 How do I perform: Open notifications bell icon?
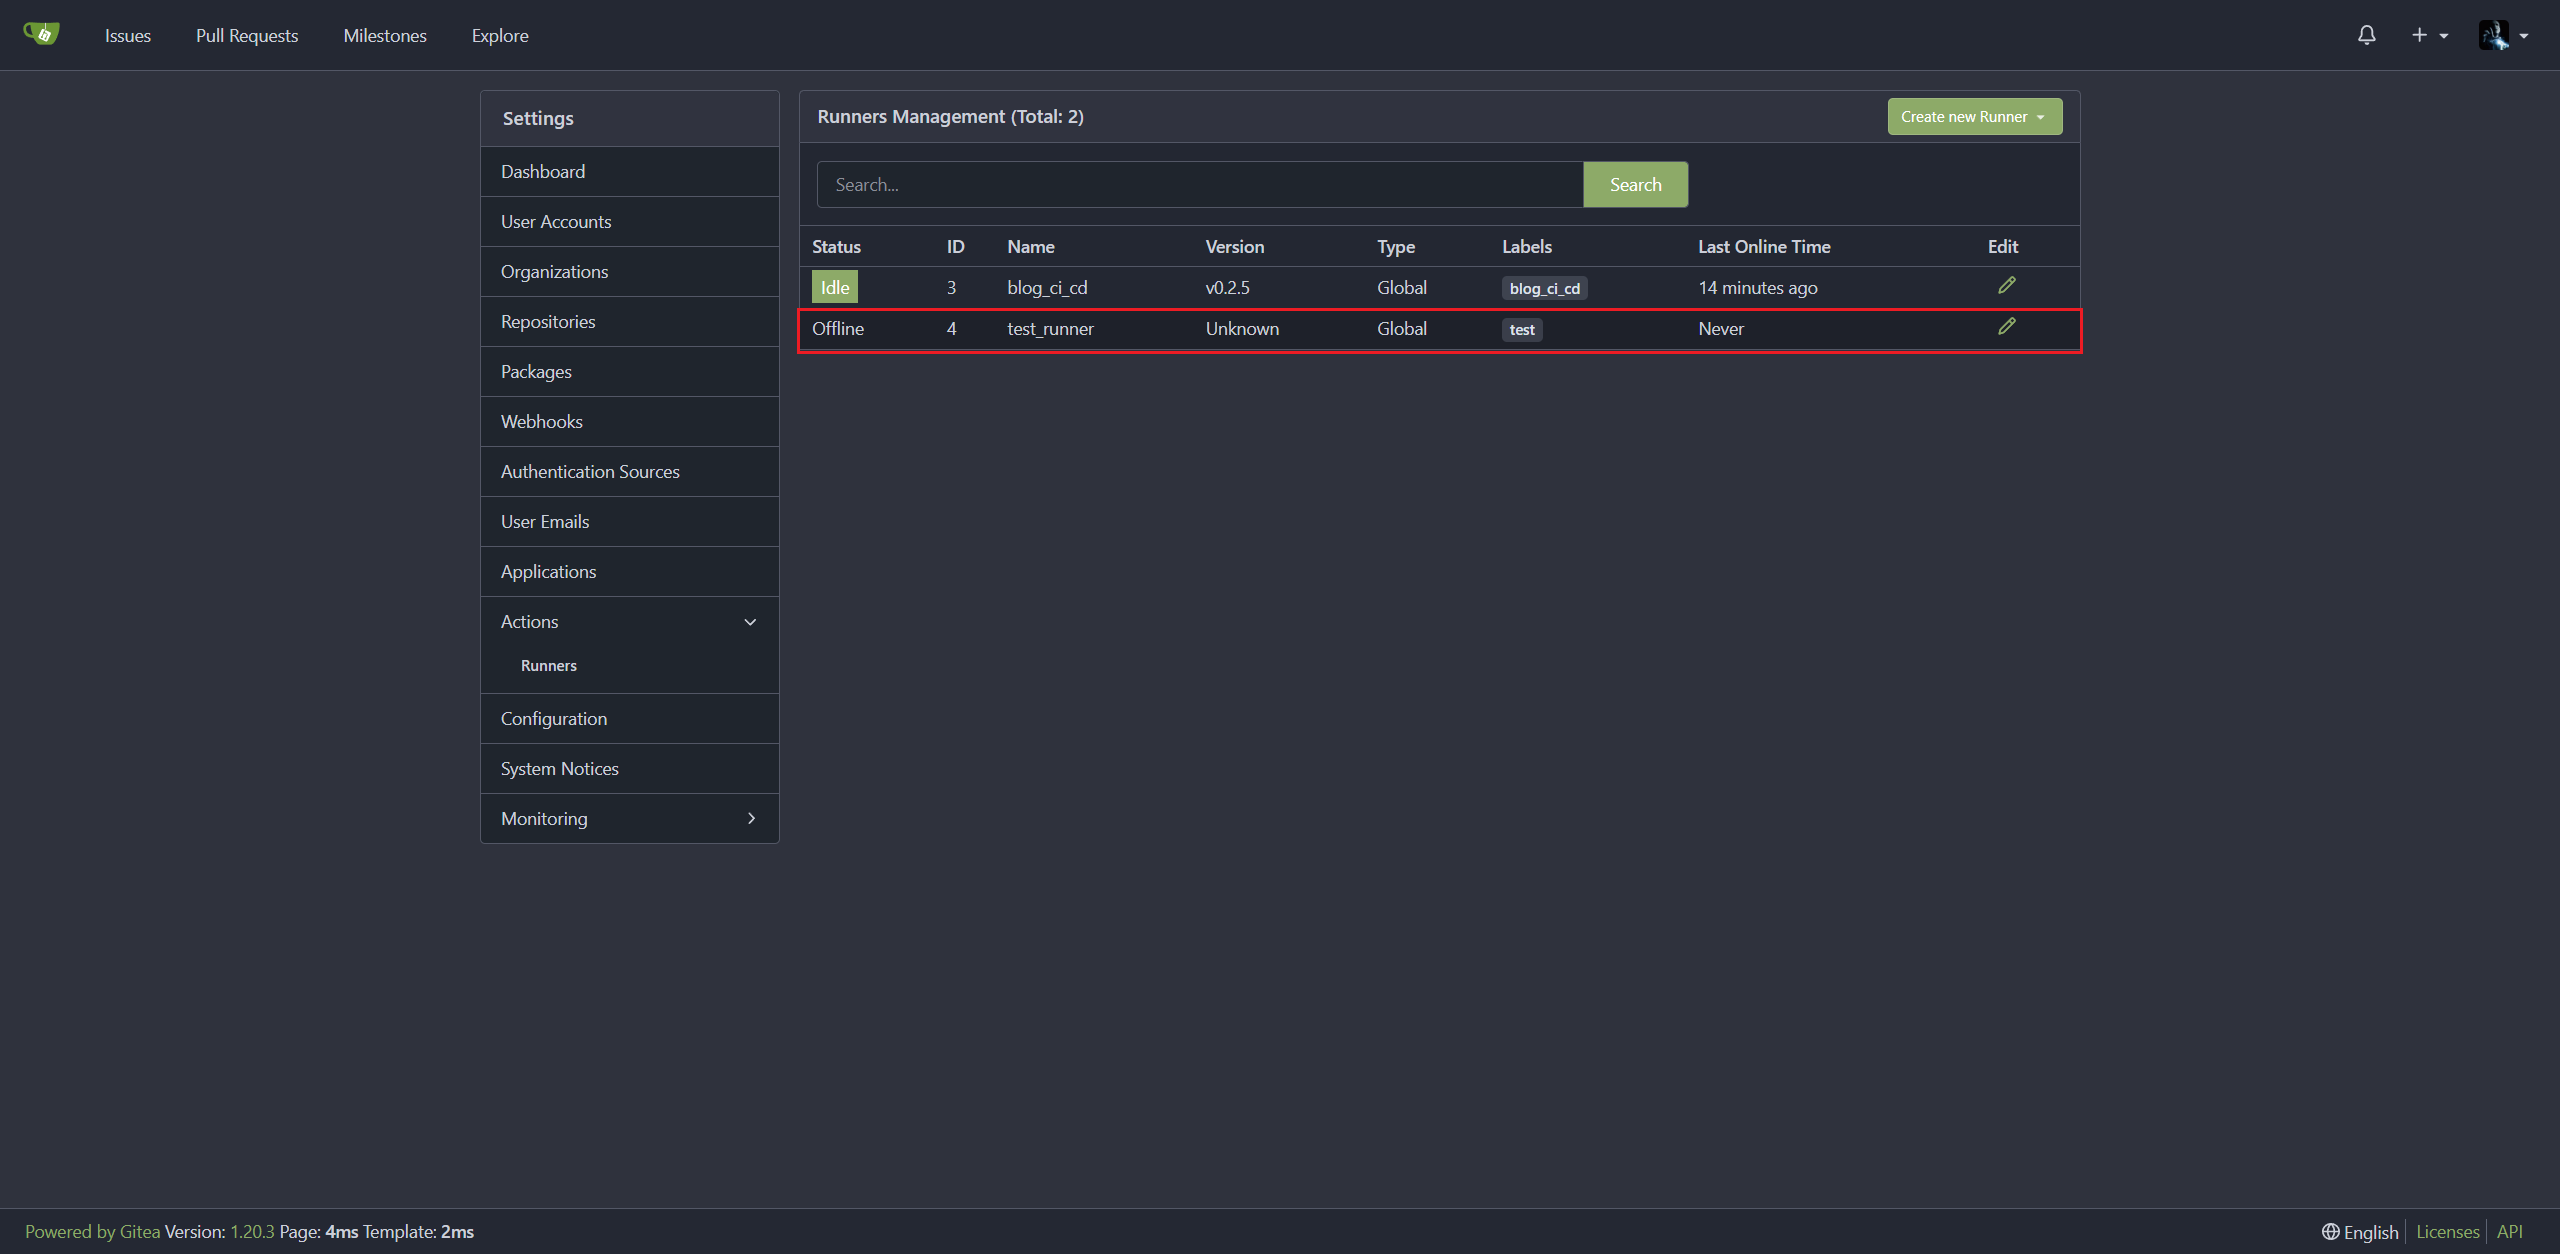(2366, 35)
